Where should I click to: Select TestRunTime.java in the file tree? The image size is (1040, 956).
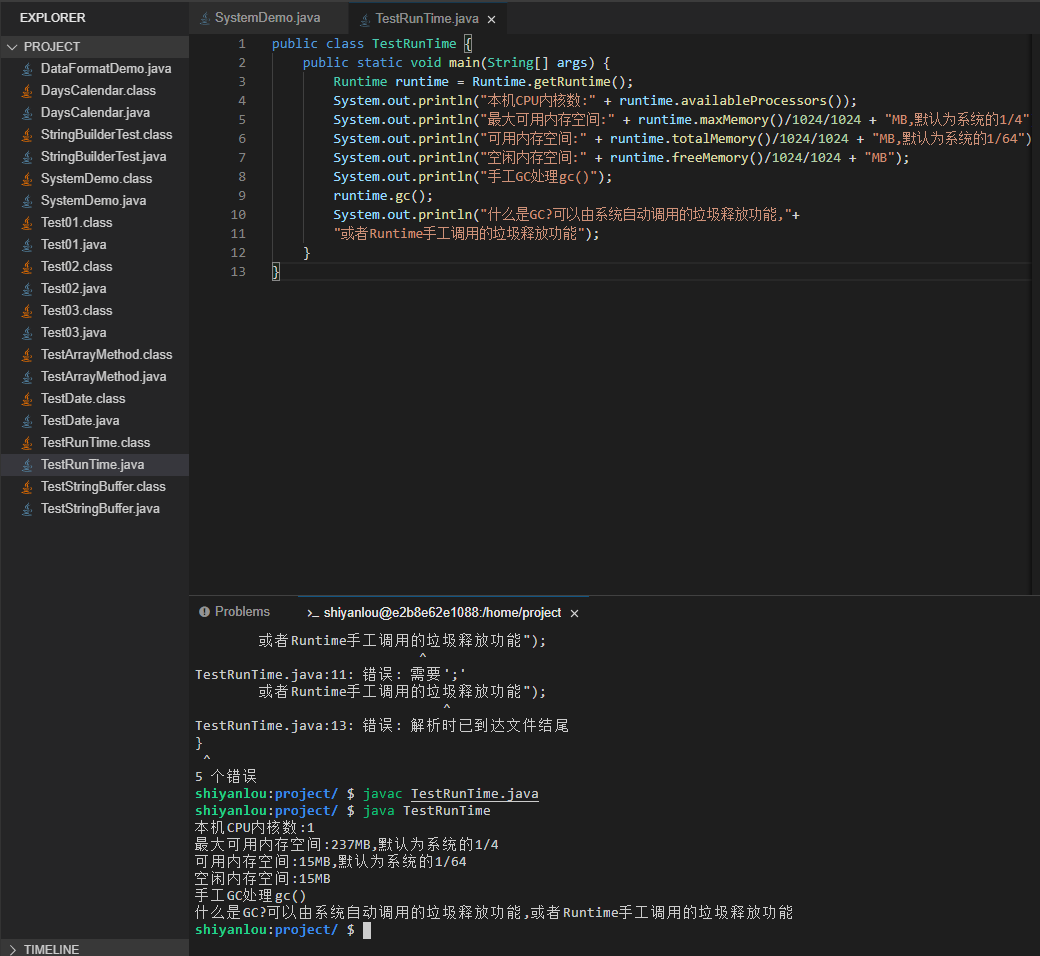point(95,464)
